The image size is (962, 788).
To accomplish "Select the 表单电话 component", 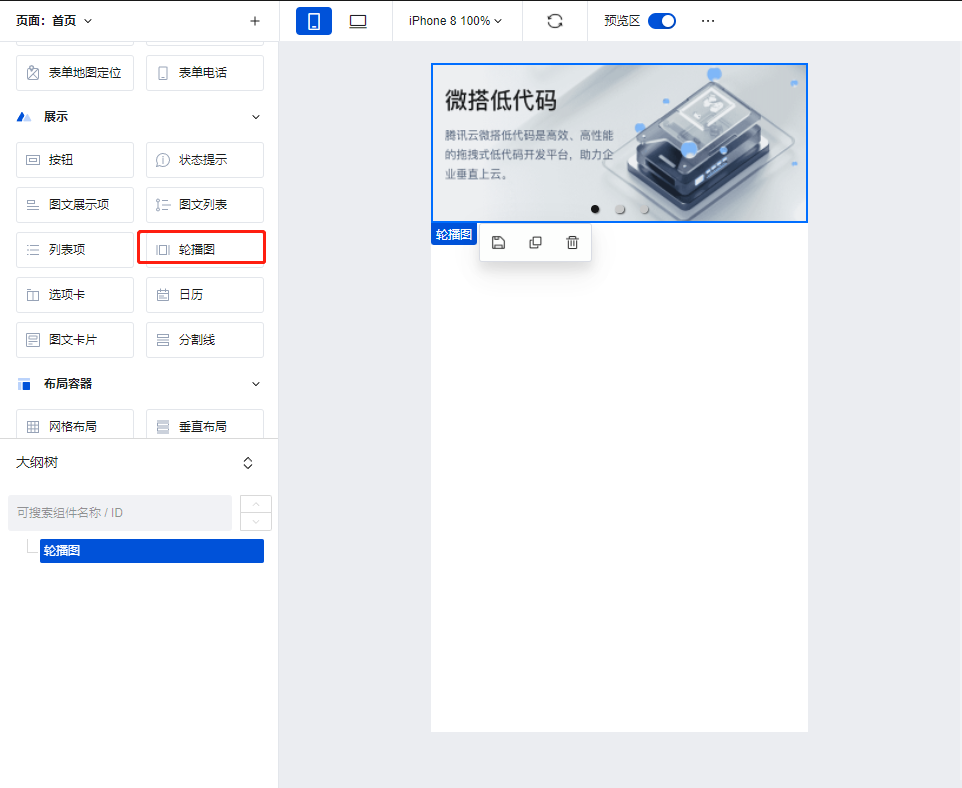I will click(x=205, y=73).
